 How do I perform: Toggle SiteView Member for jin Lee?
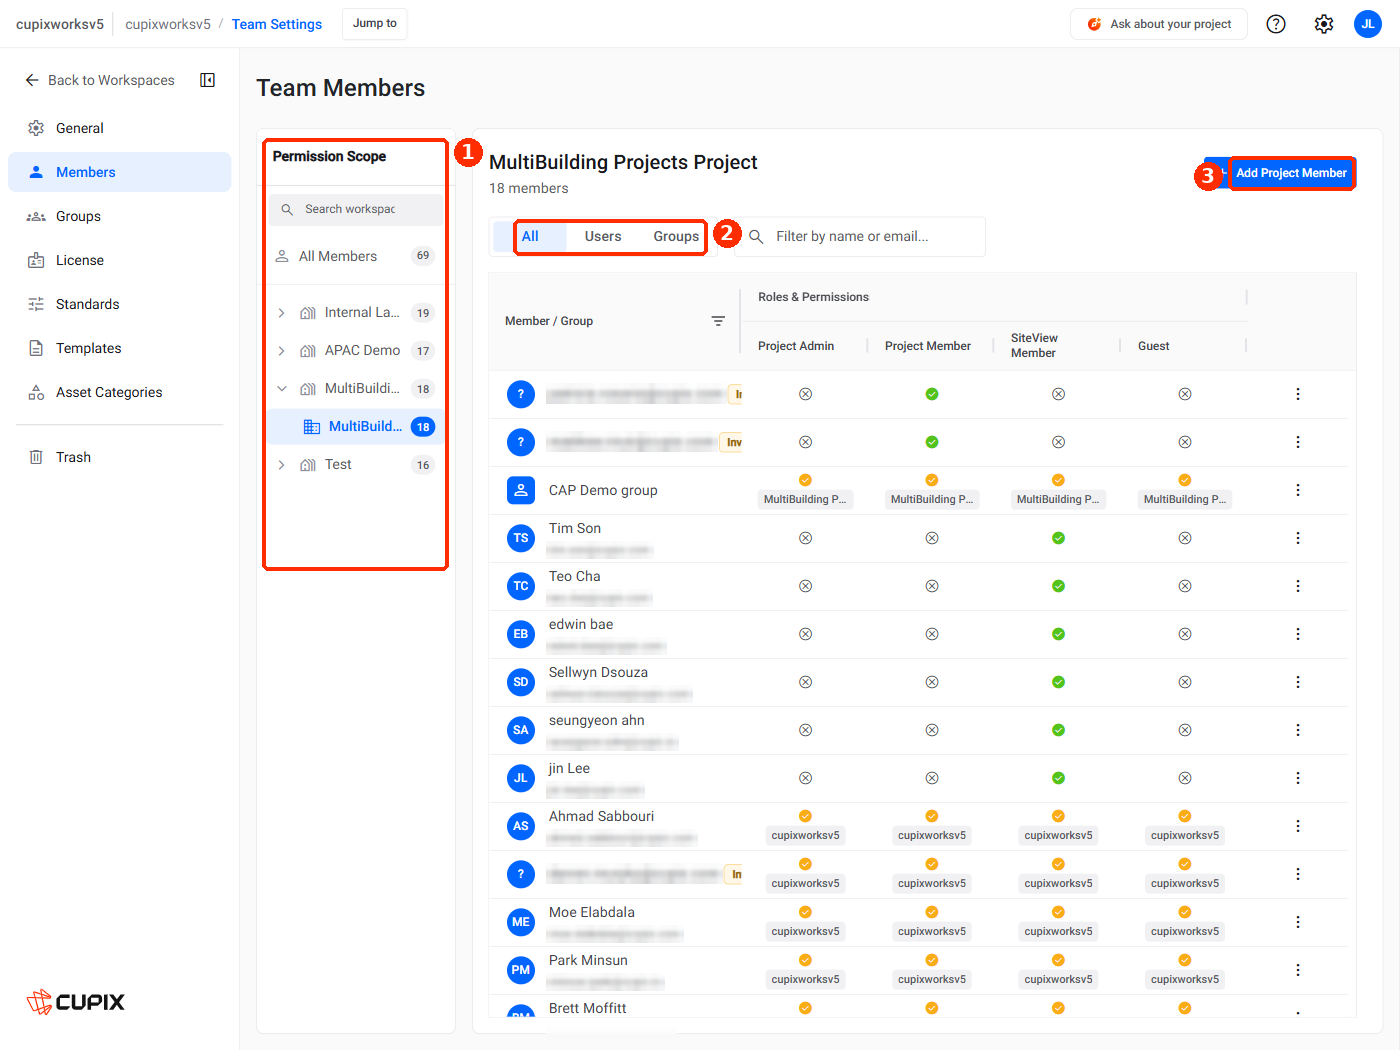[x=1058, y=778]
